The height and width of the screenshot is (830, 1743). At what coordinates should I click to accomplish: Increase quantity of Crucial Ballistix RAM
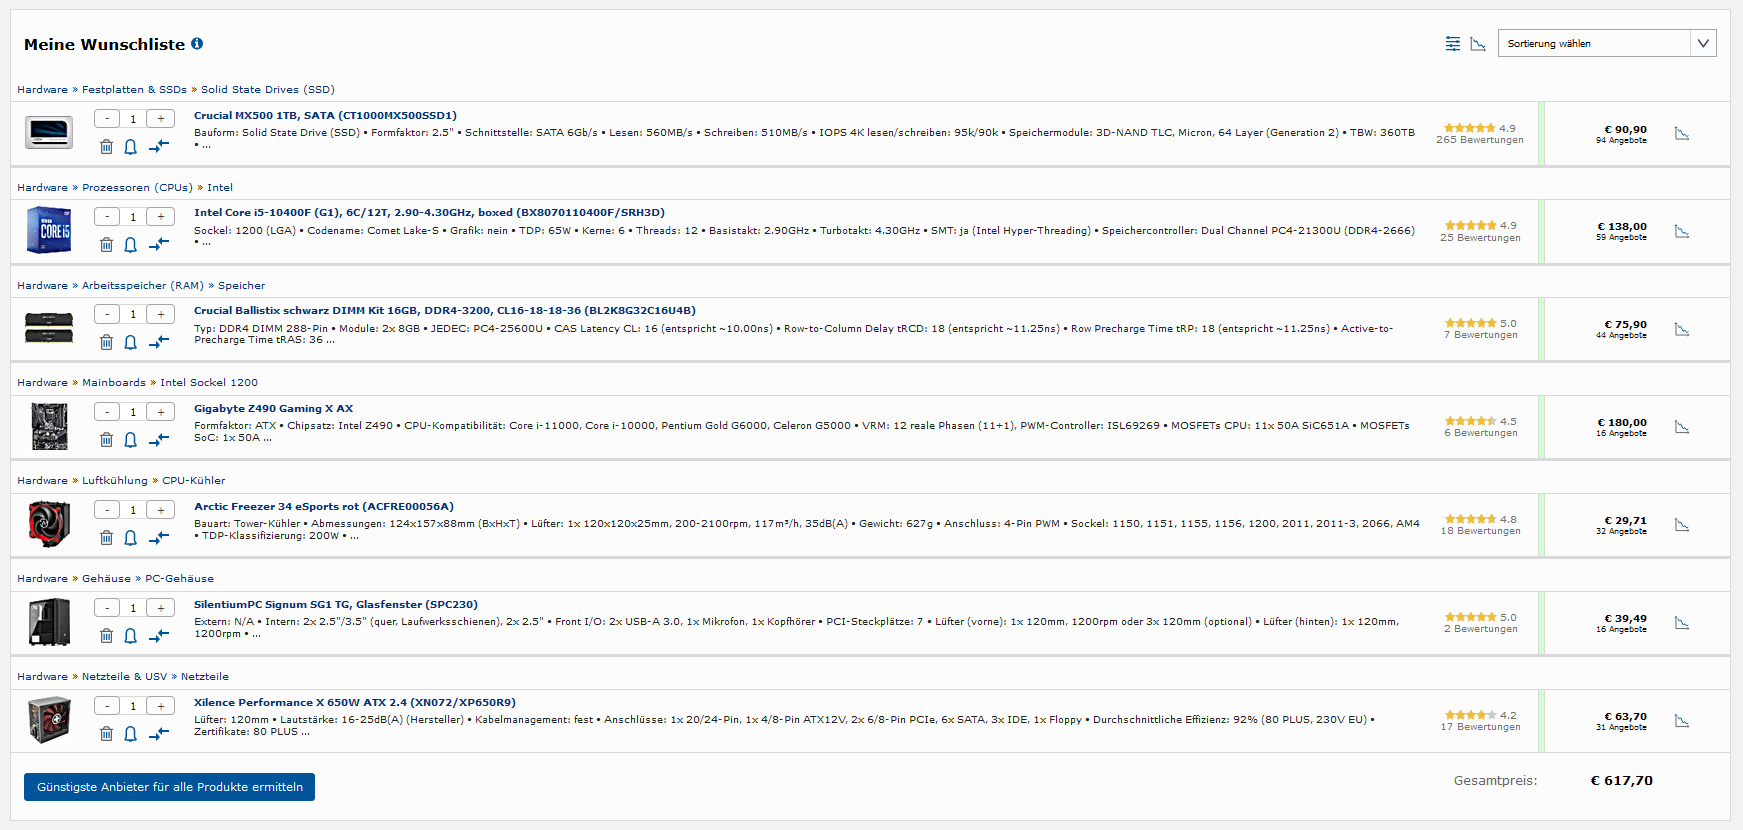(160, 314)
